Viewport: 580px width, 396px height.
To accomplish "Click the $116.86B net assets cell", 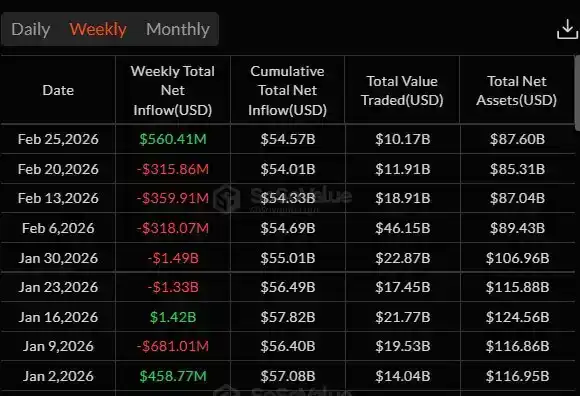I will (x=517, y=346).
